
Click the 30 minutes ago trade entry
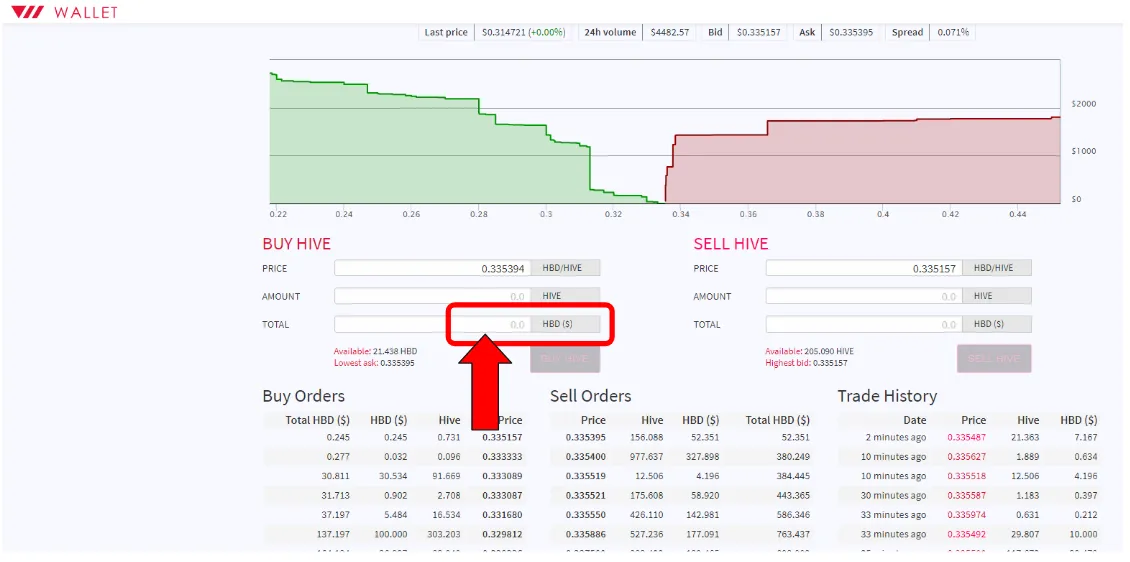(894, 496)
